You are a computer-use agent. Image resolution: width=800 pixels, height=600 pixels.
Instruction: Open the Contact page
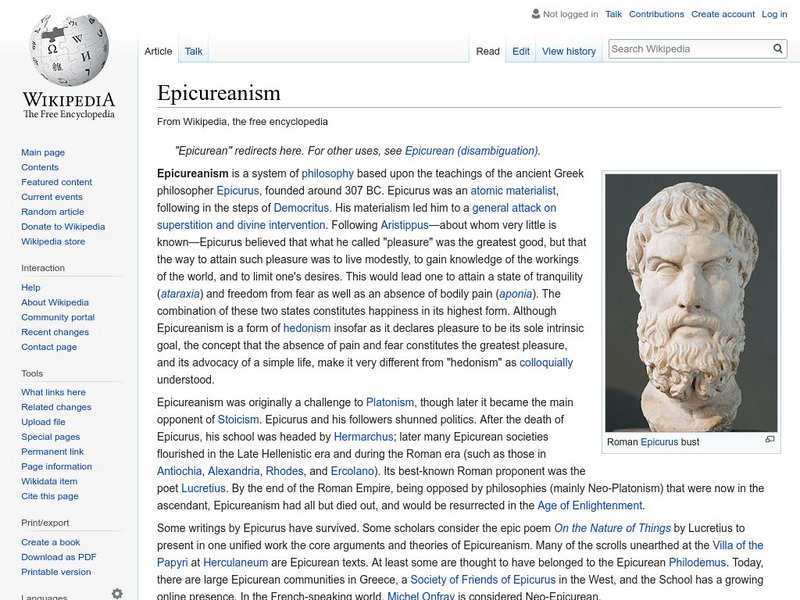pyautogui.click(x=49, y=347)
